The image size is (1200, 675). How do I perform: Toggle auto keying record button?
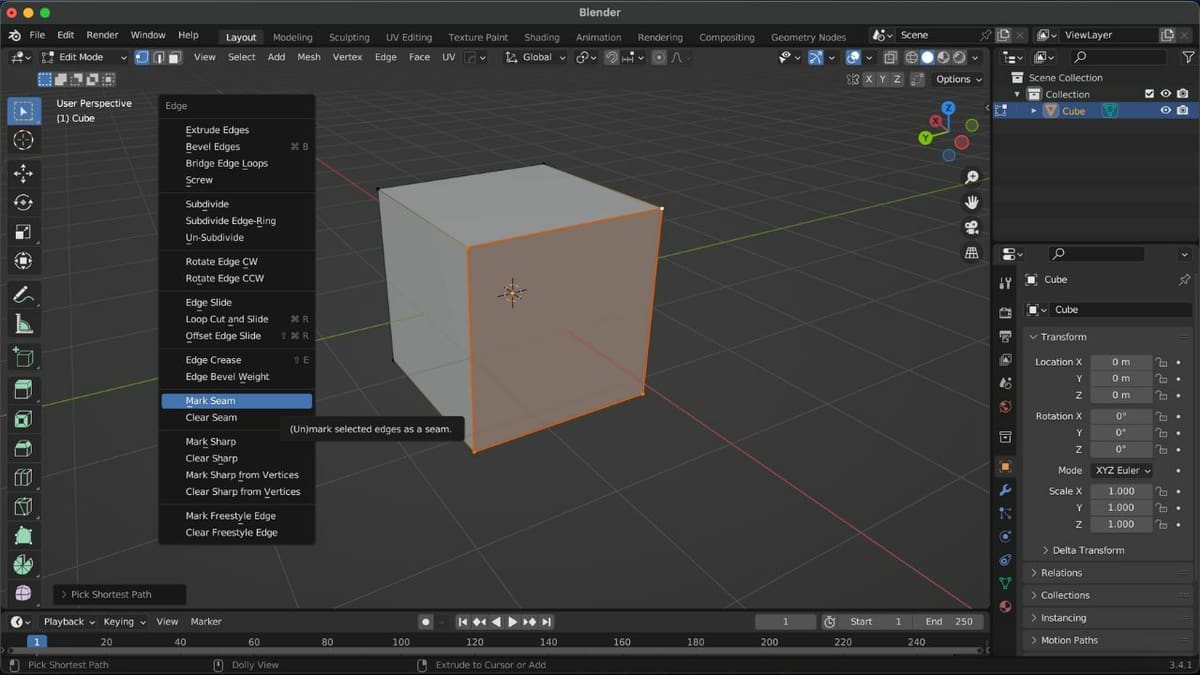coord(425,622)
